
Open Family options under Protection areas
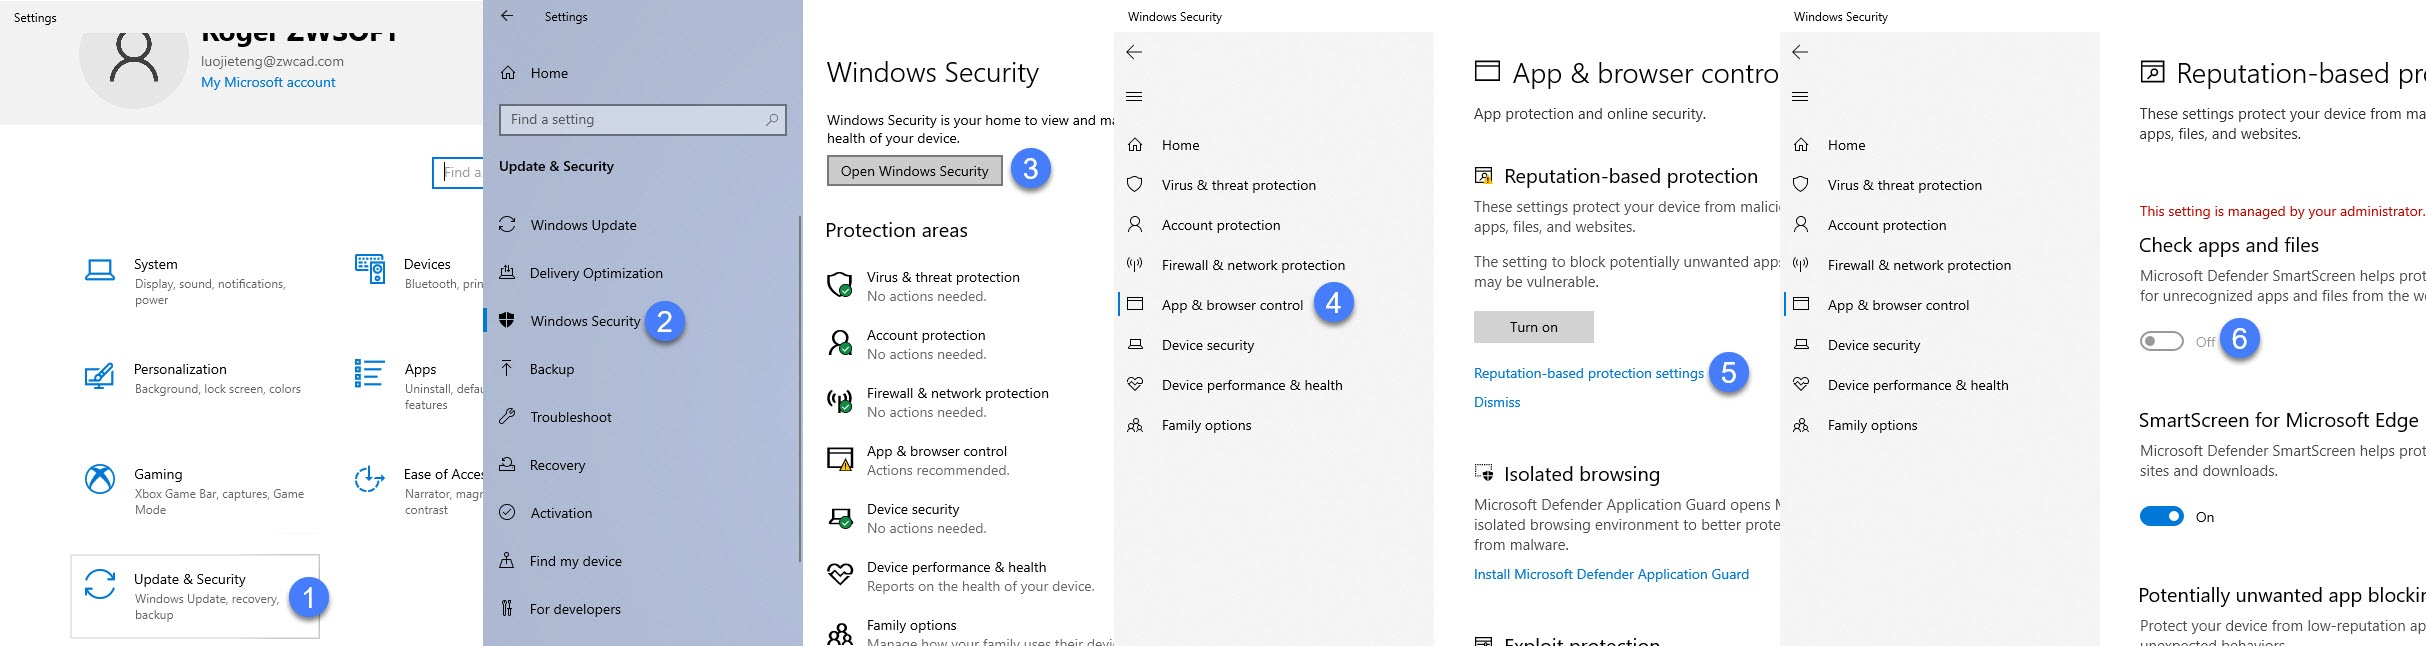(x=968, y=632)
